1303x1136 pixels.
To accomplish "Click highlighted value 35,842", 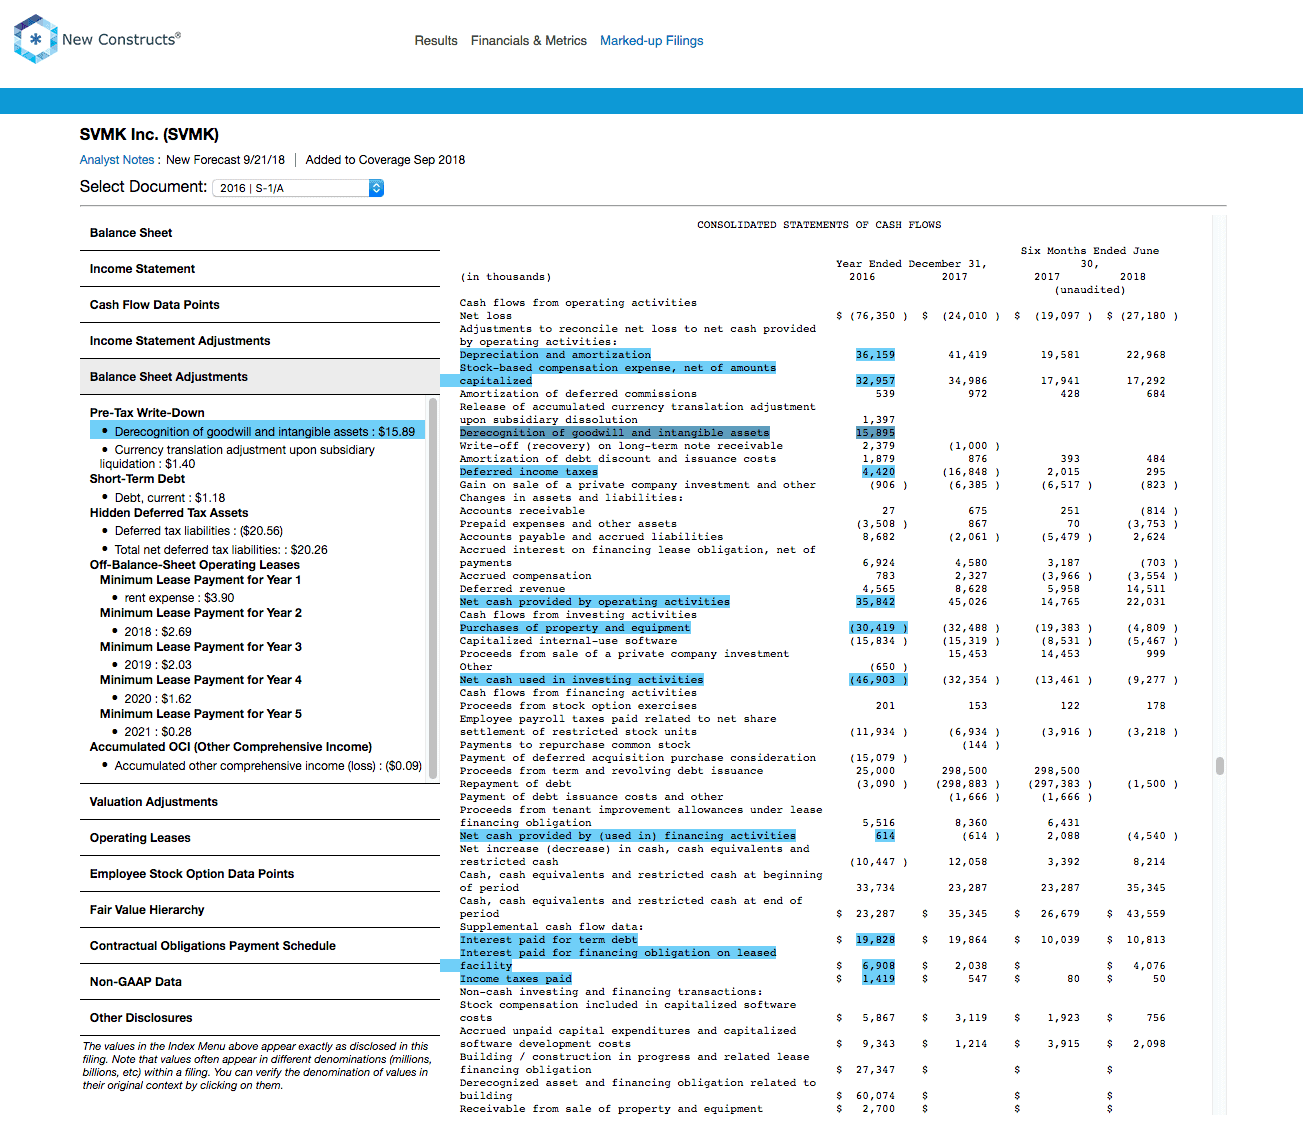I will pos(875,602).
